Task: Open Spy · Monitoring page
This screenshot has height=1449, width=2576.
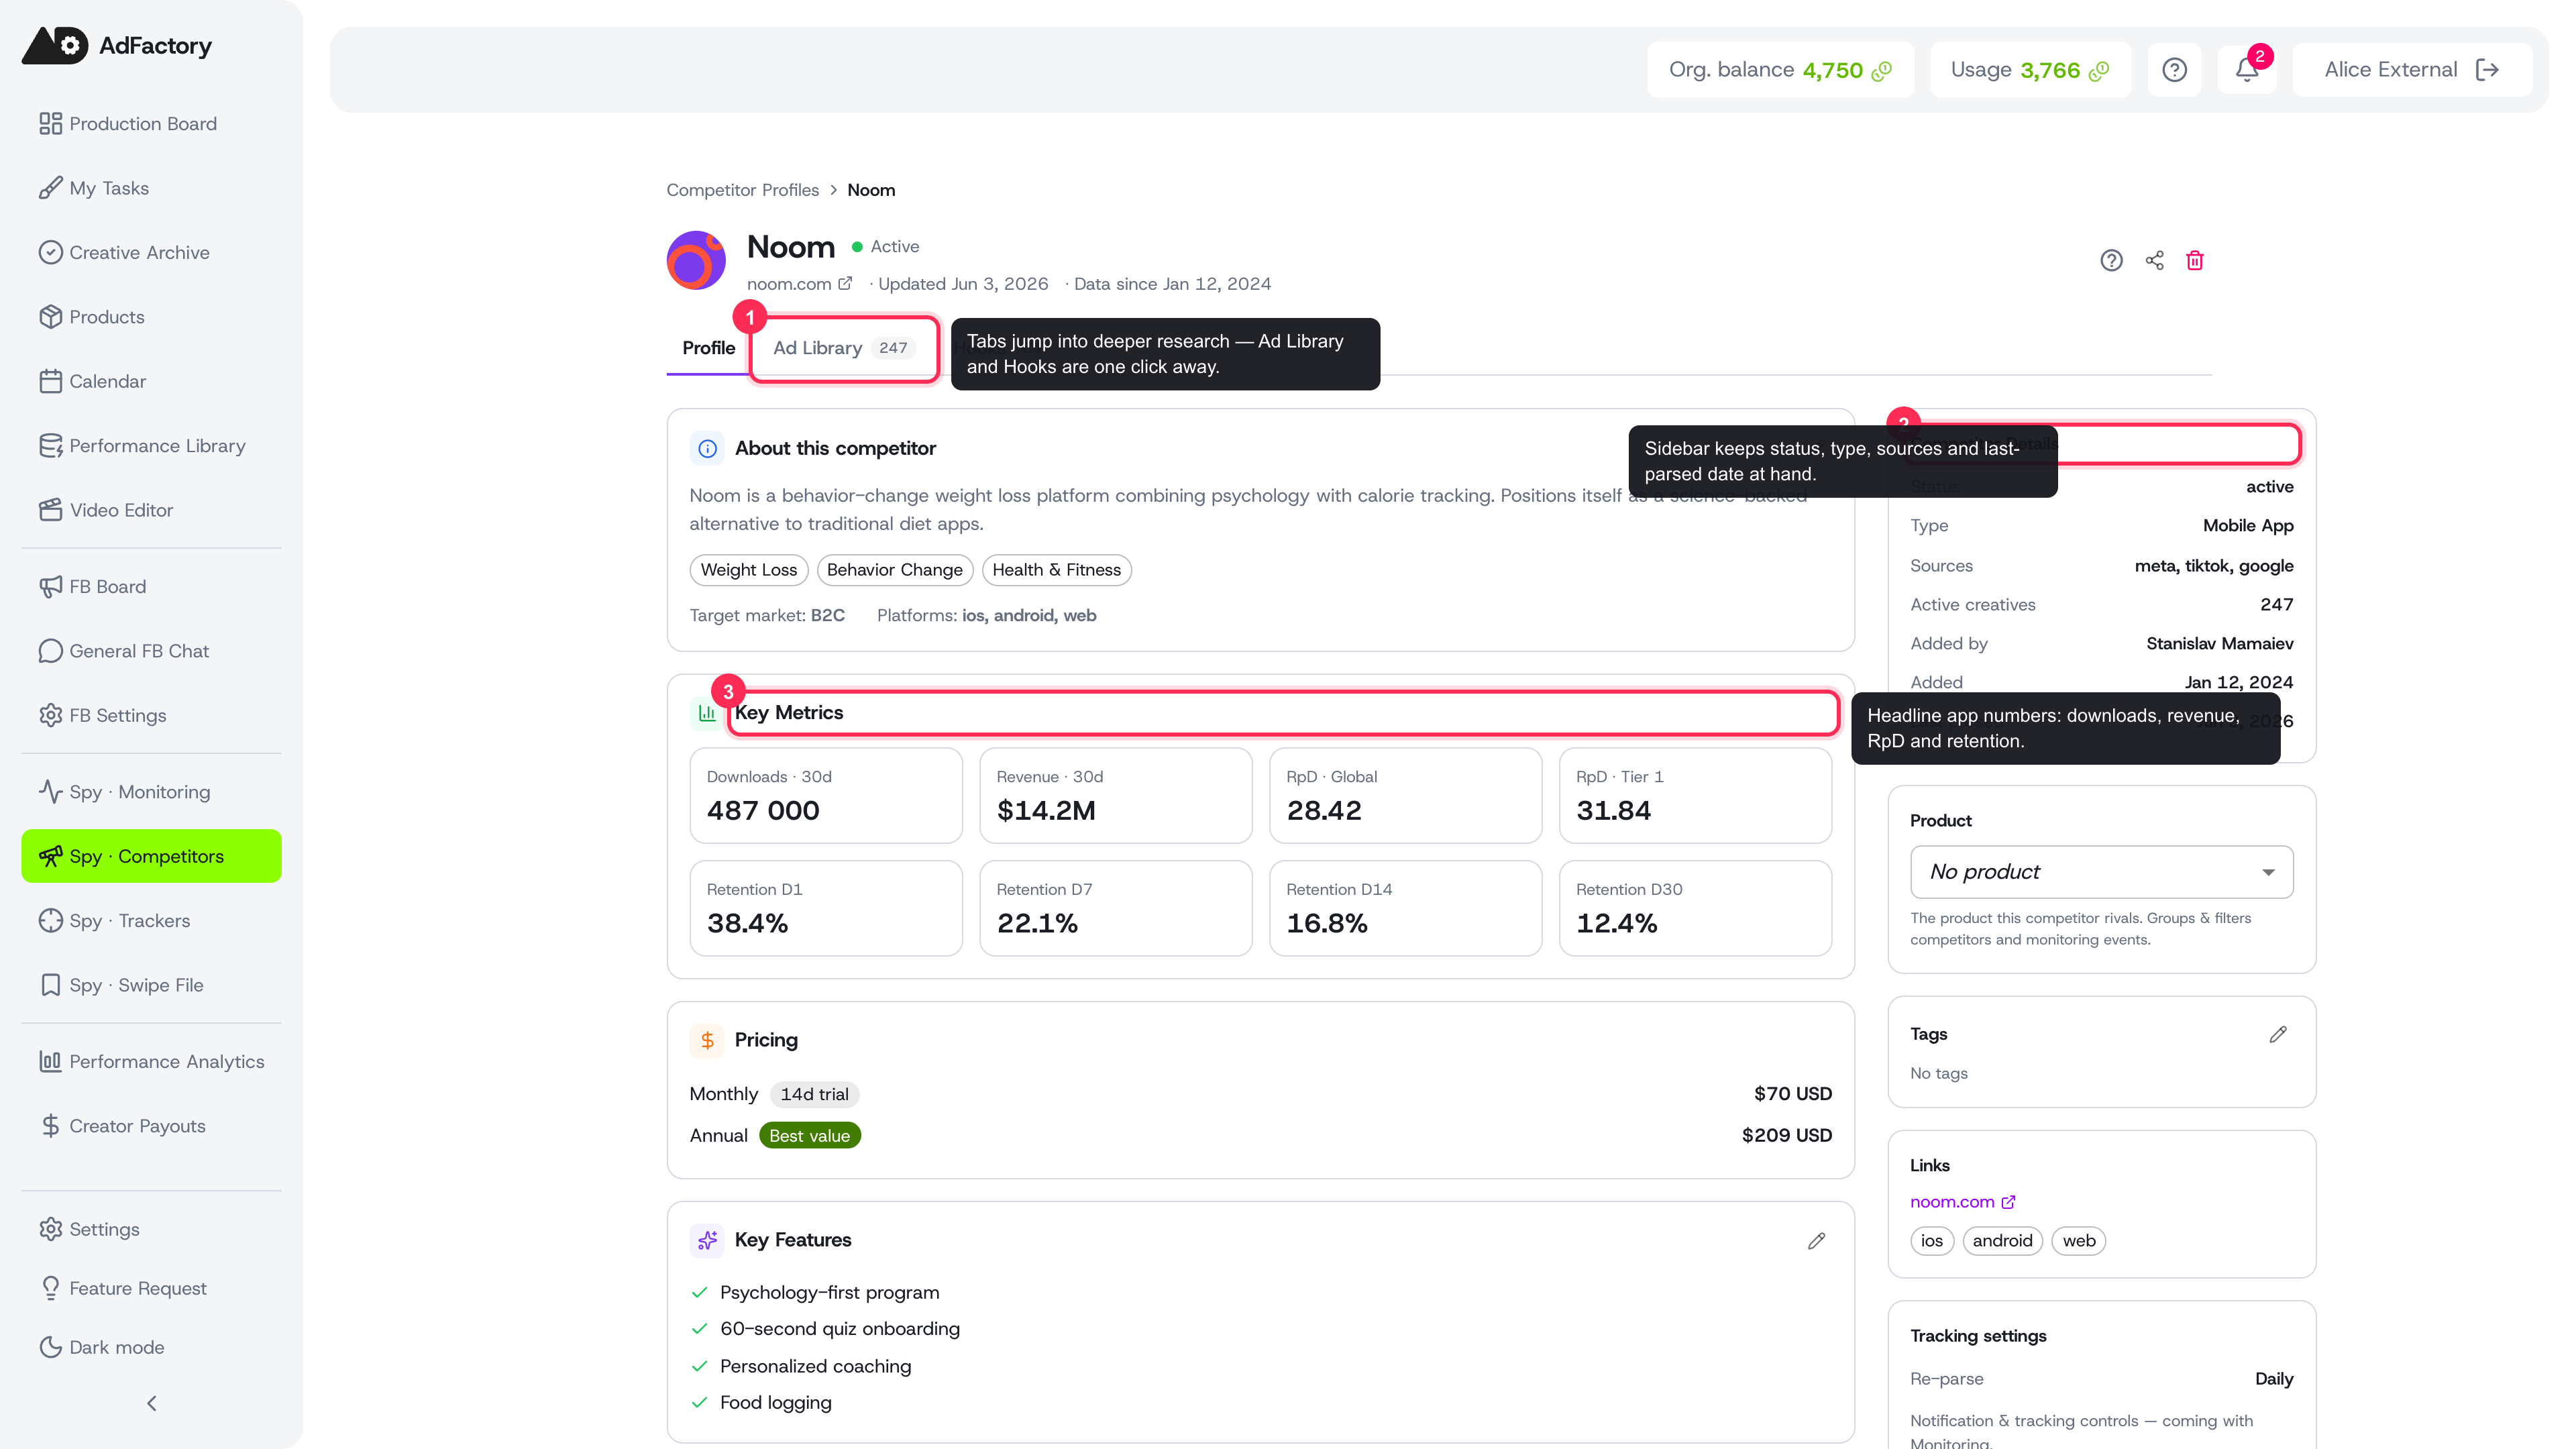Action: click(x=151, y=792)
